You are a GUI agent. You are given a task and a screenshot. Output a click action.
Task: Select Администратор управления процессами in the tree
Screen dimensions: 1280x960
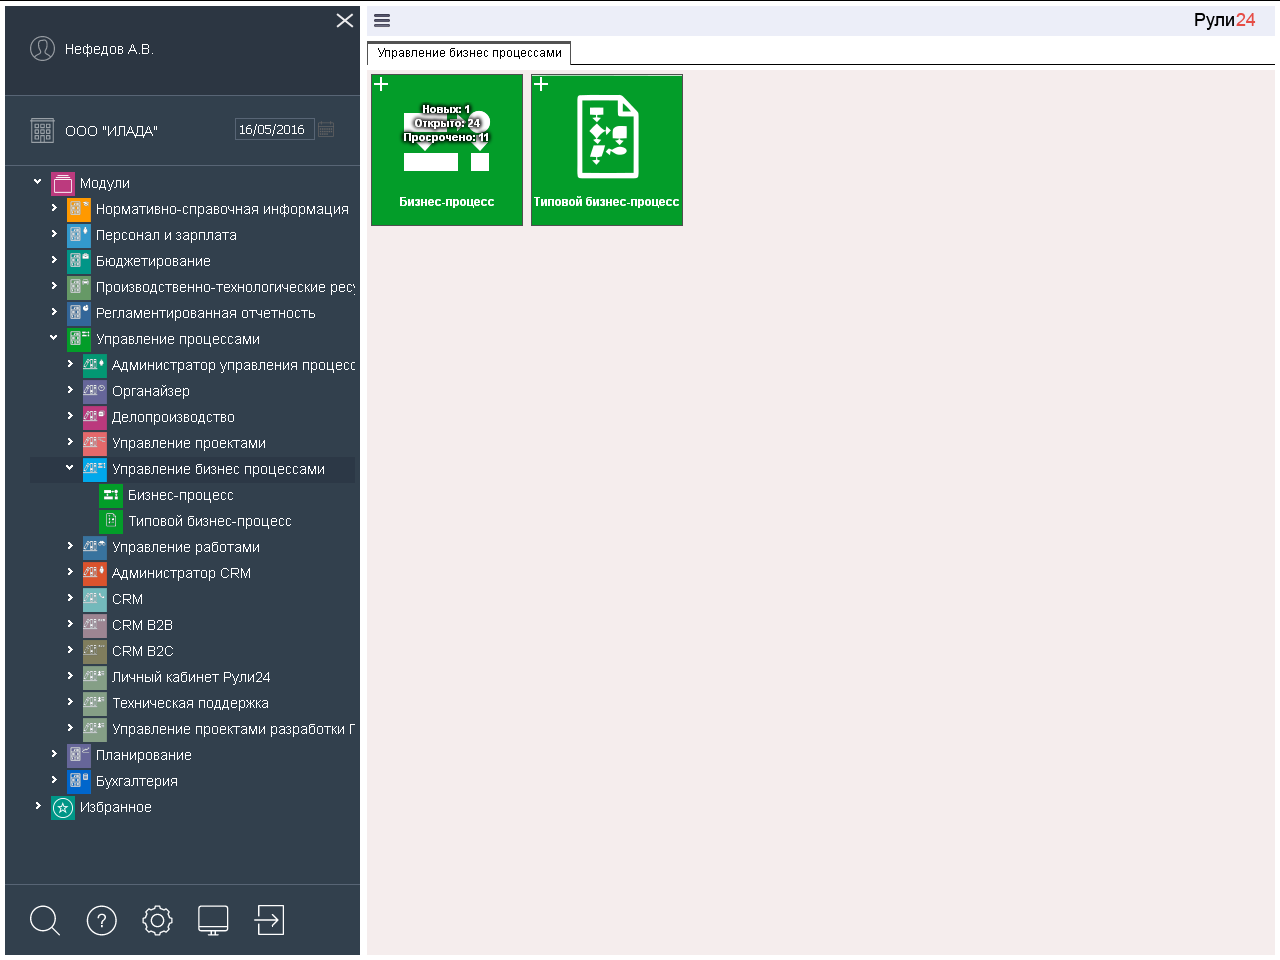click(233, 365)
